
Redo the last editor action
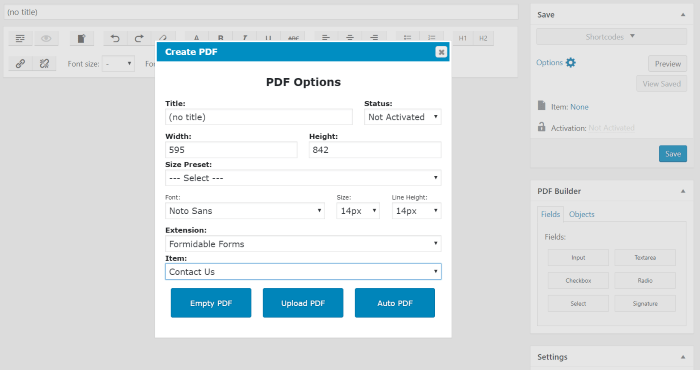click(139, 38)
